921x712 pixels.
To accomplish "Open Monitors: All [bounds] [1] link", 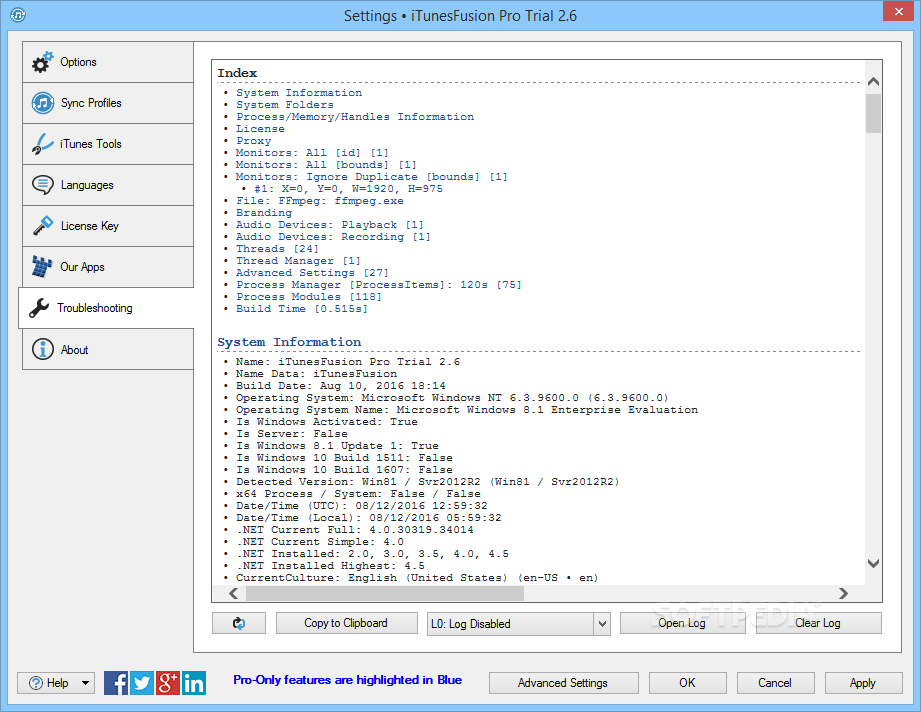I will coord(326,165).
